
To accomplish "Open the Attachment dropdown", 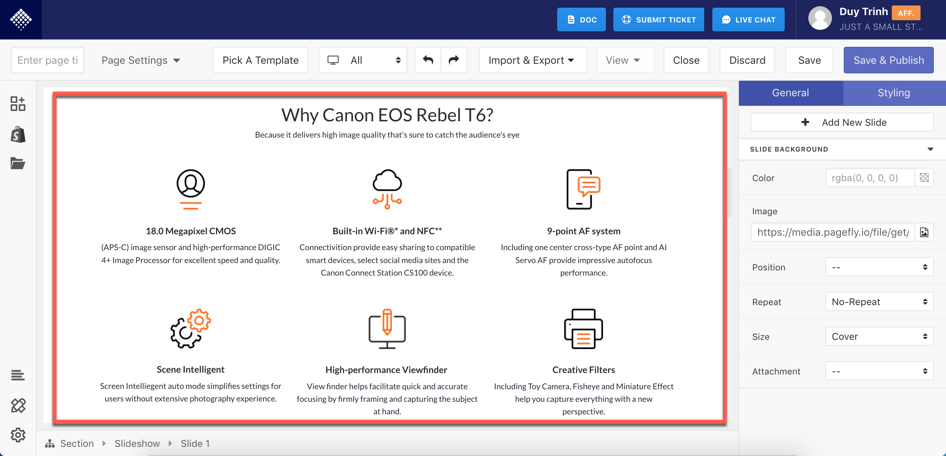I will coord(879,372).
